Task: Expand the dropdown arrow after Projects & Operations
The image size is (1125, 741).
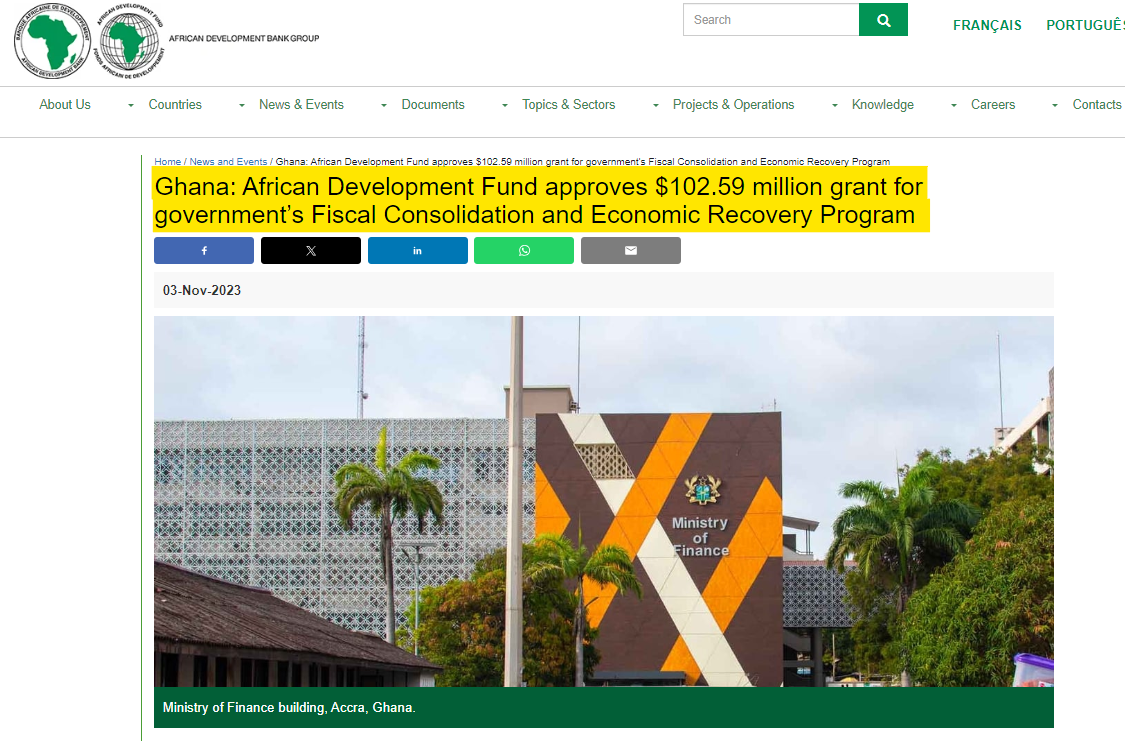Action: pos(835,106)
